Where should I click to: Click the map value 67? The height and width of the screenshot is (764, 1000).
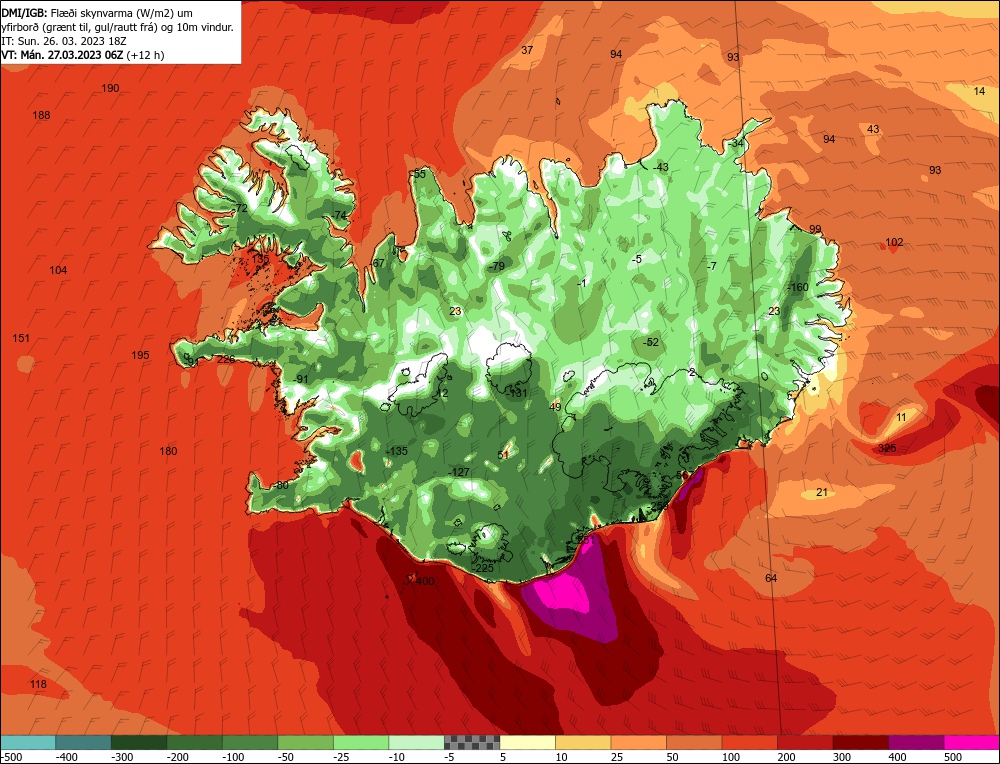click(379, 263)
